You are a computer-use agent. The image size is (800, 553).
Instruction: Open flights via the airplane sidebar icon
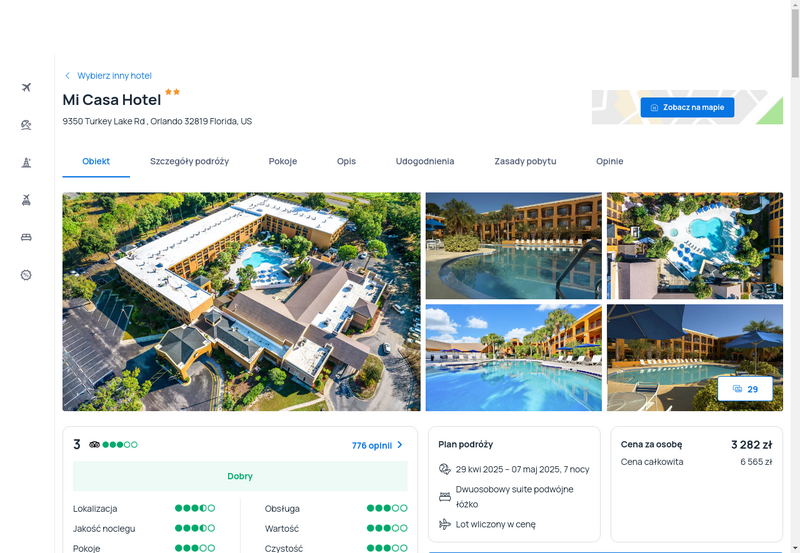coord(27,87)
